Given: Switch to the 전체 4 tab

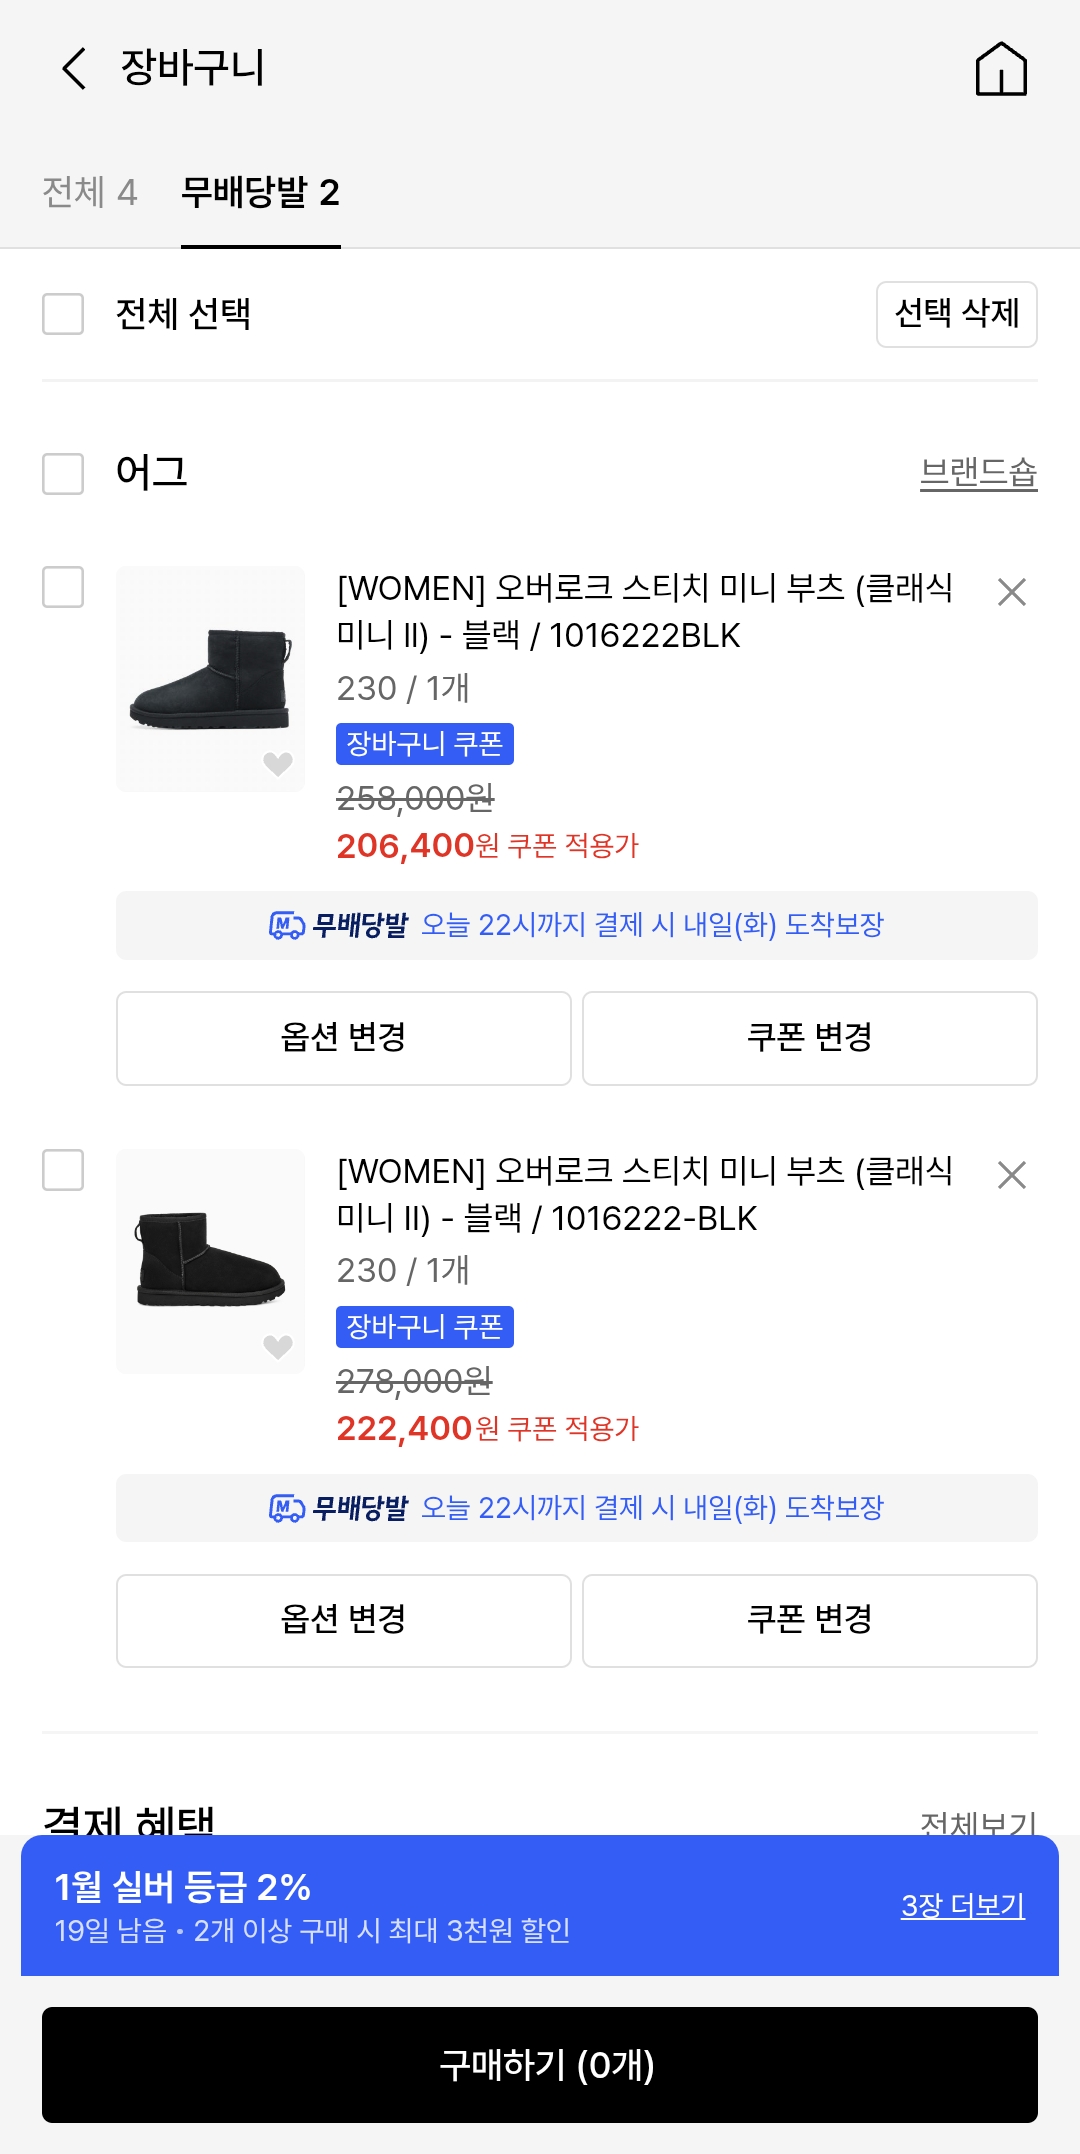Looking at the screenshot, I should pos(90,192).
